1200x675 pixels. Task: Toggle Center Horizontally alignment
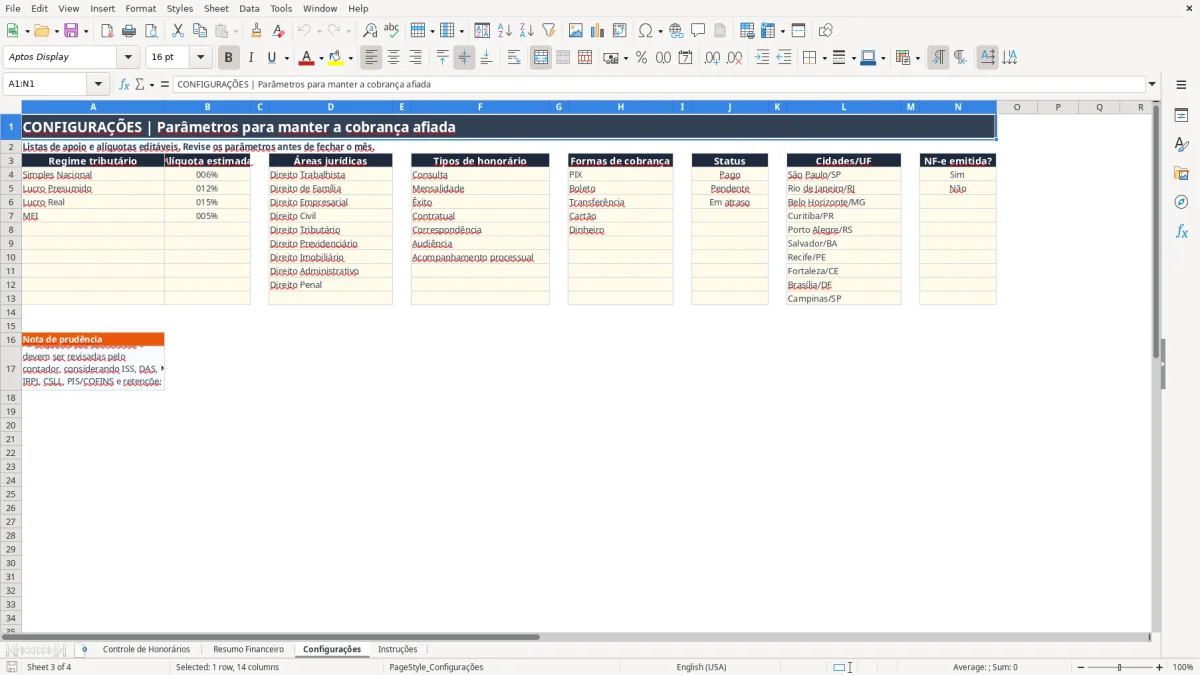coord(393,58)
